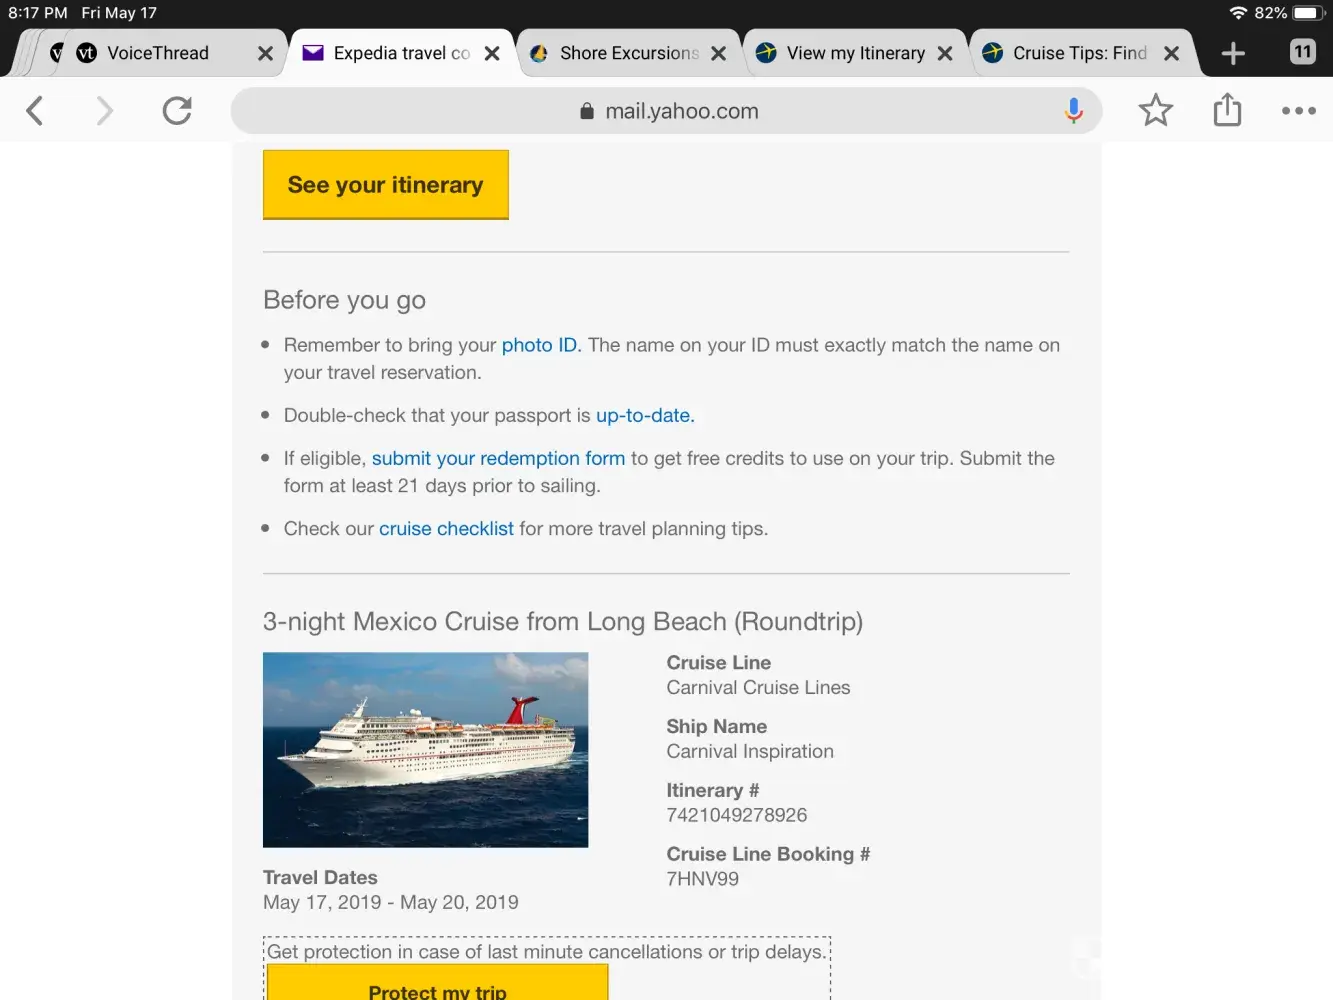Open the cruise checklist link
The image size is (1333, 1000).
(446, 528)
